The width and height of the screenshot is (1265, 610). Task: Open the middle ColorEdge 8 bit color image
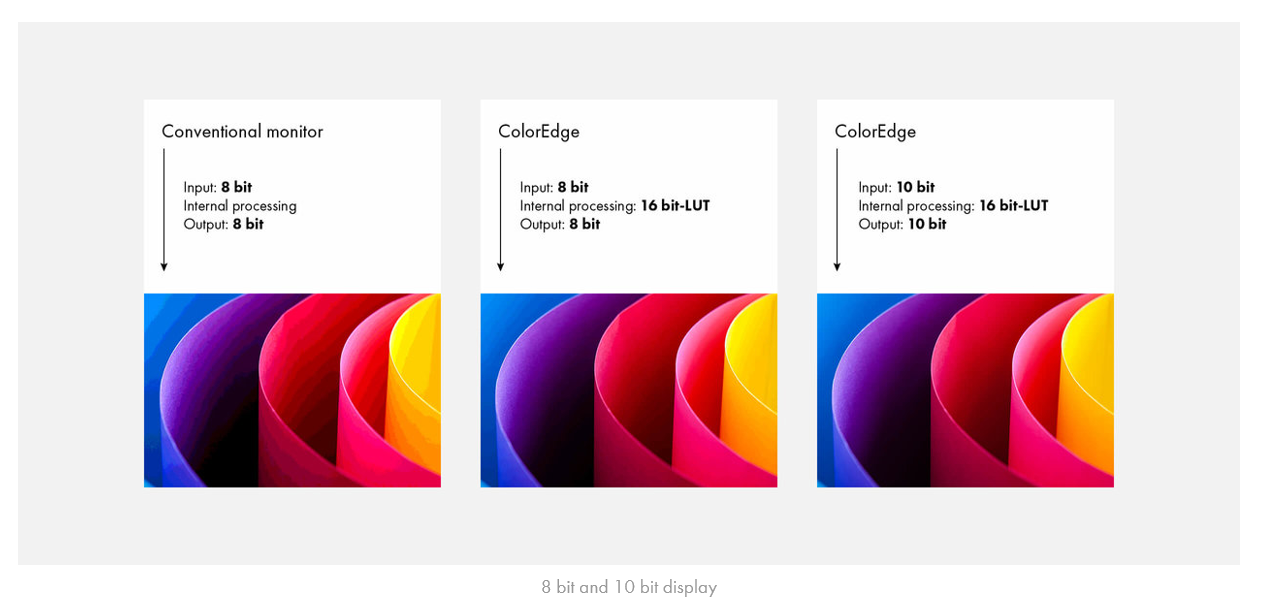(x=628, y=390)
